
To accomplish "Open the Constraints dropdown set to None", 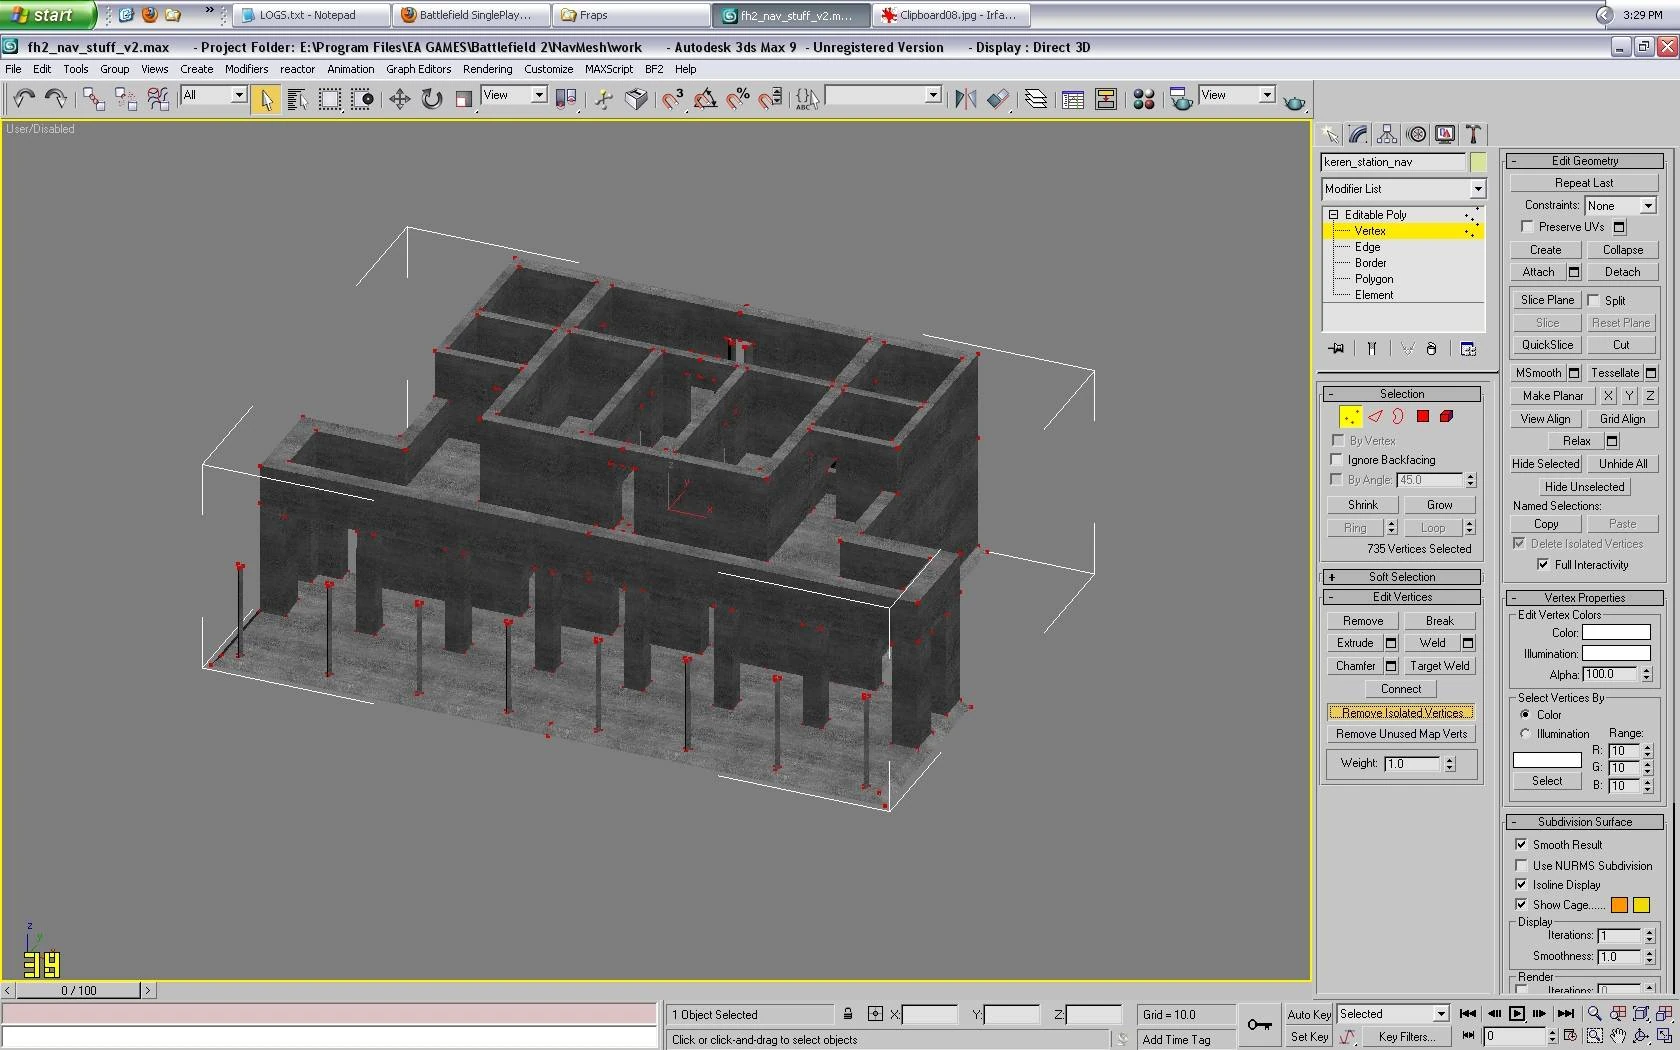I will (1621, 206).
